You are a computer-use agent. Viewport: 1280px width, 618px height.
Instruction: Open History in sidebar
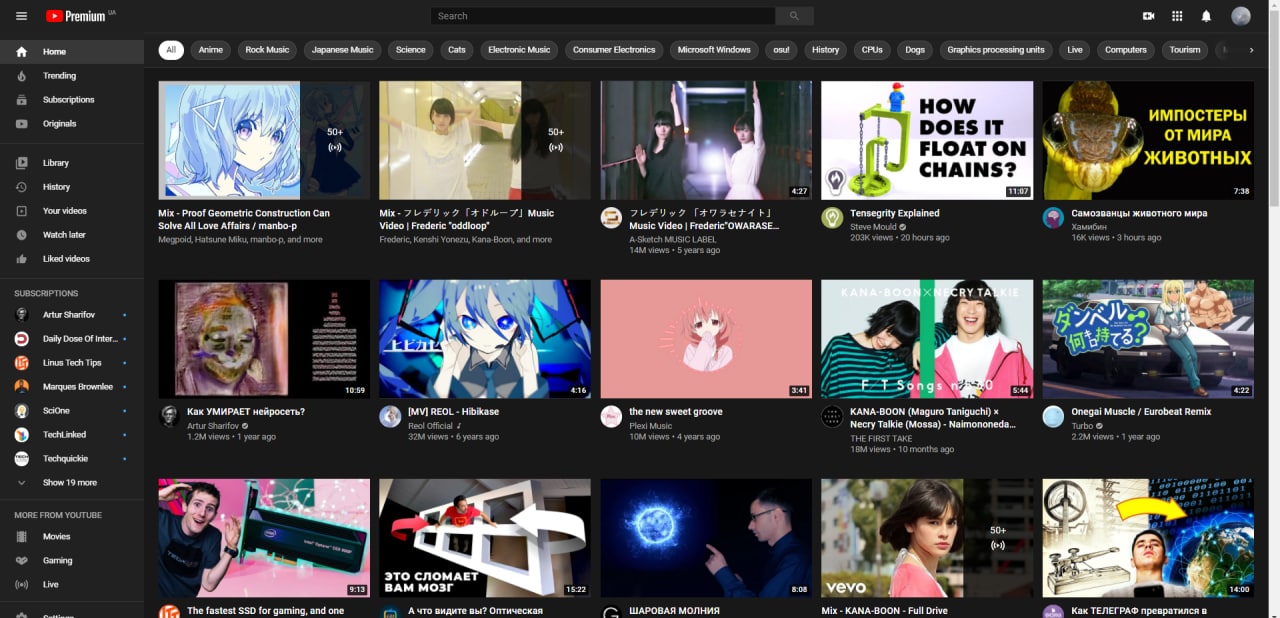pyautogui.click(x=72, y=187)
